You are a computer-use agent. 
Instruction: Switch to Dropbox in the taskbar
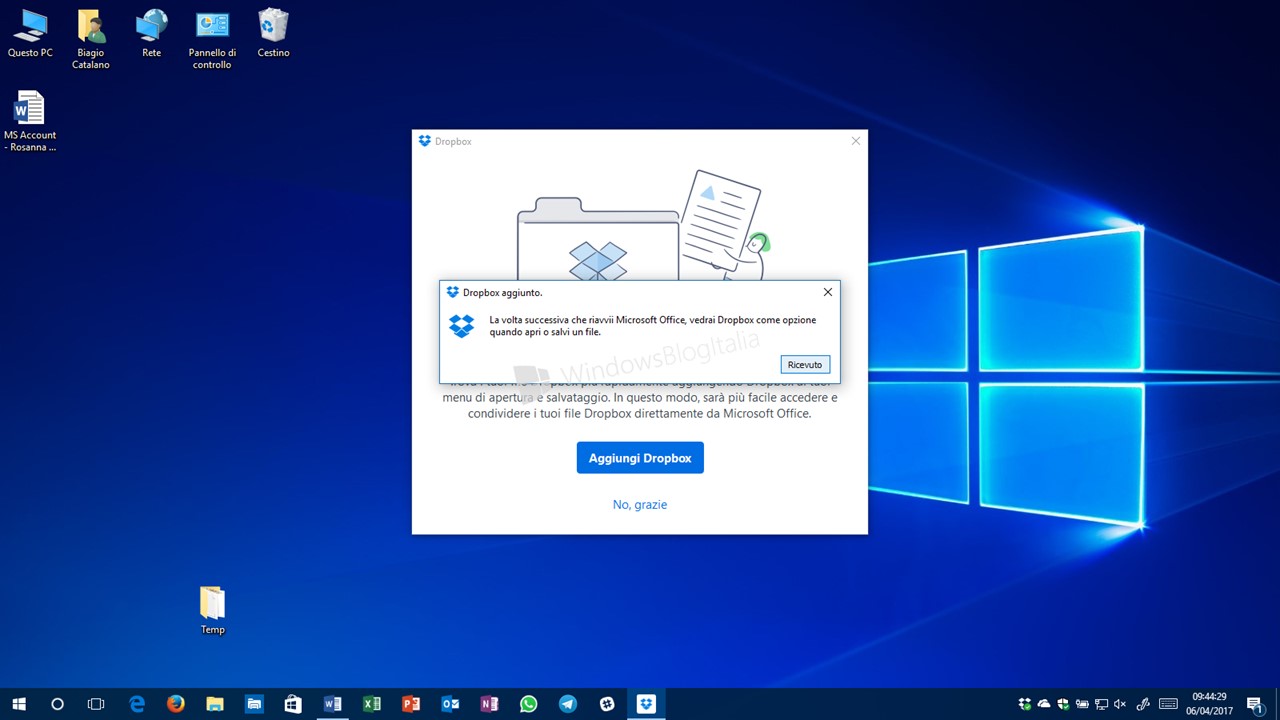click(646, 704)
